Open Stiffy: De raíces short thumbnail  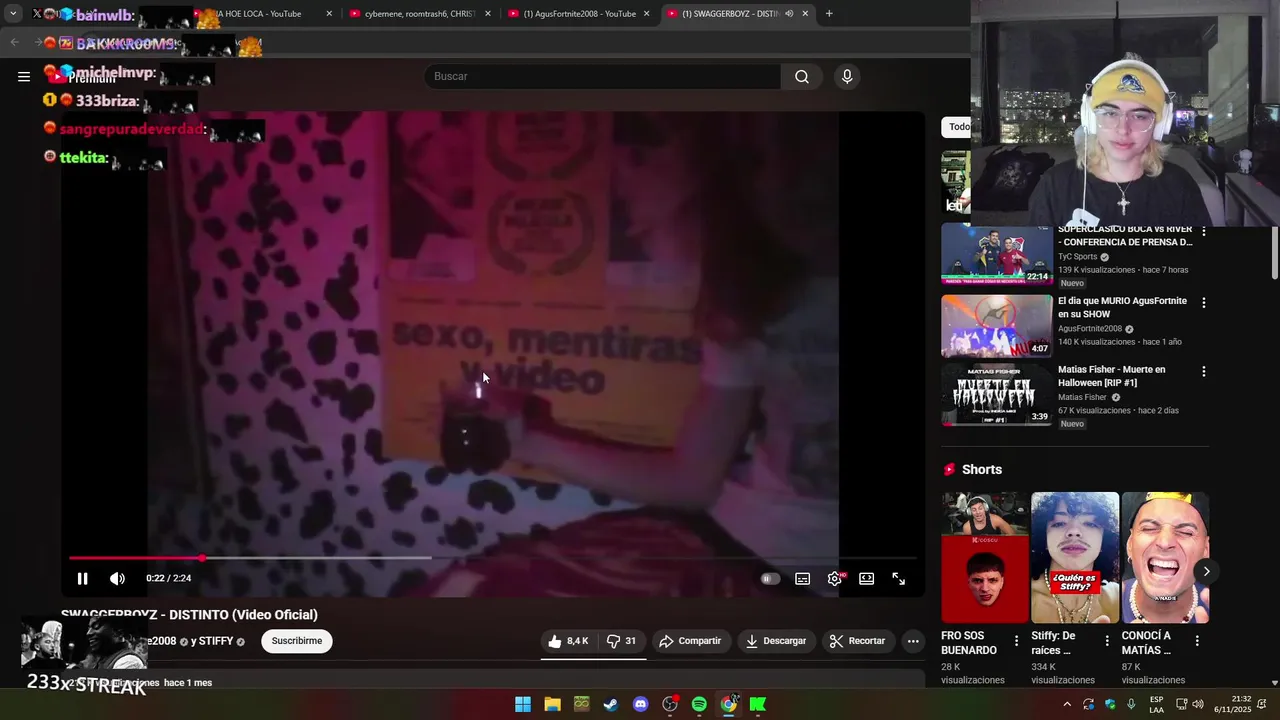pyautogui.click(x=1075, y=557)
